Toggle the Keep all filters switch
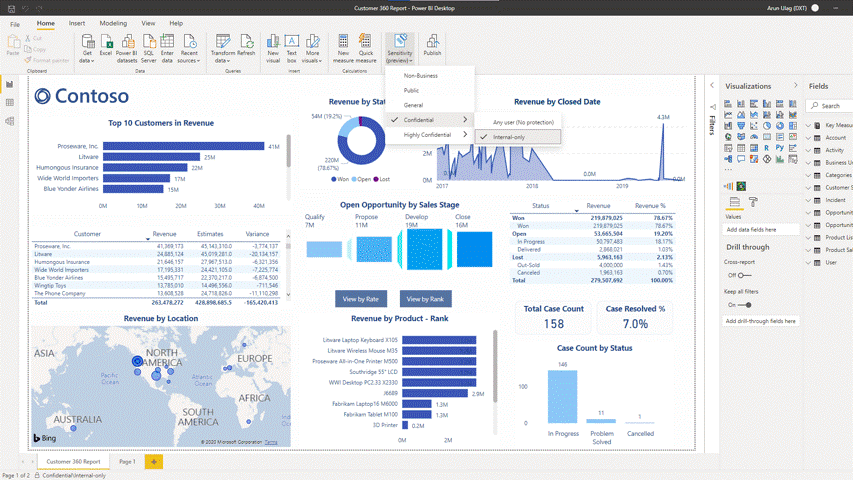 745,305
